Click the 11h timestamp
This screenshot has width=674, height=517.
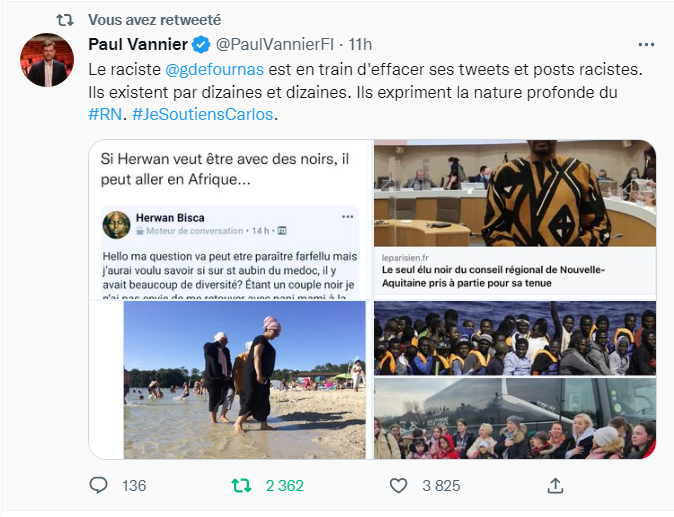(358, 44)
